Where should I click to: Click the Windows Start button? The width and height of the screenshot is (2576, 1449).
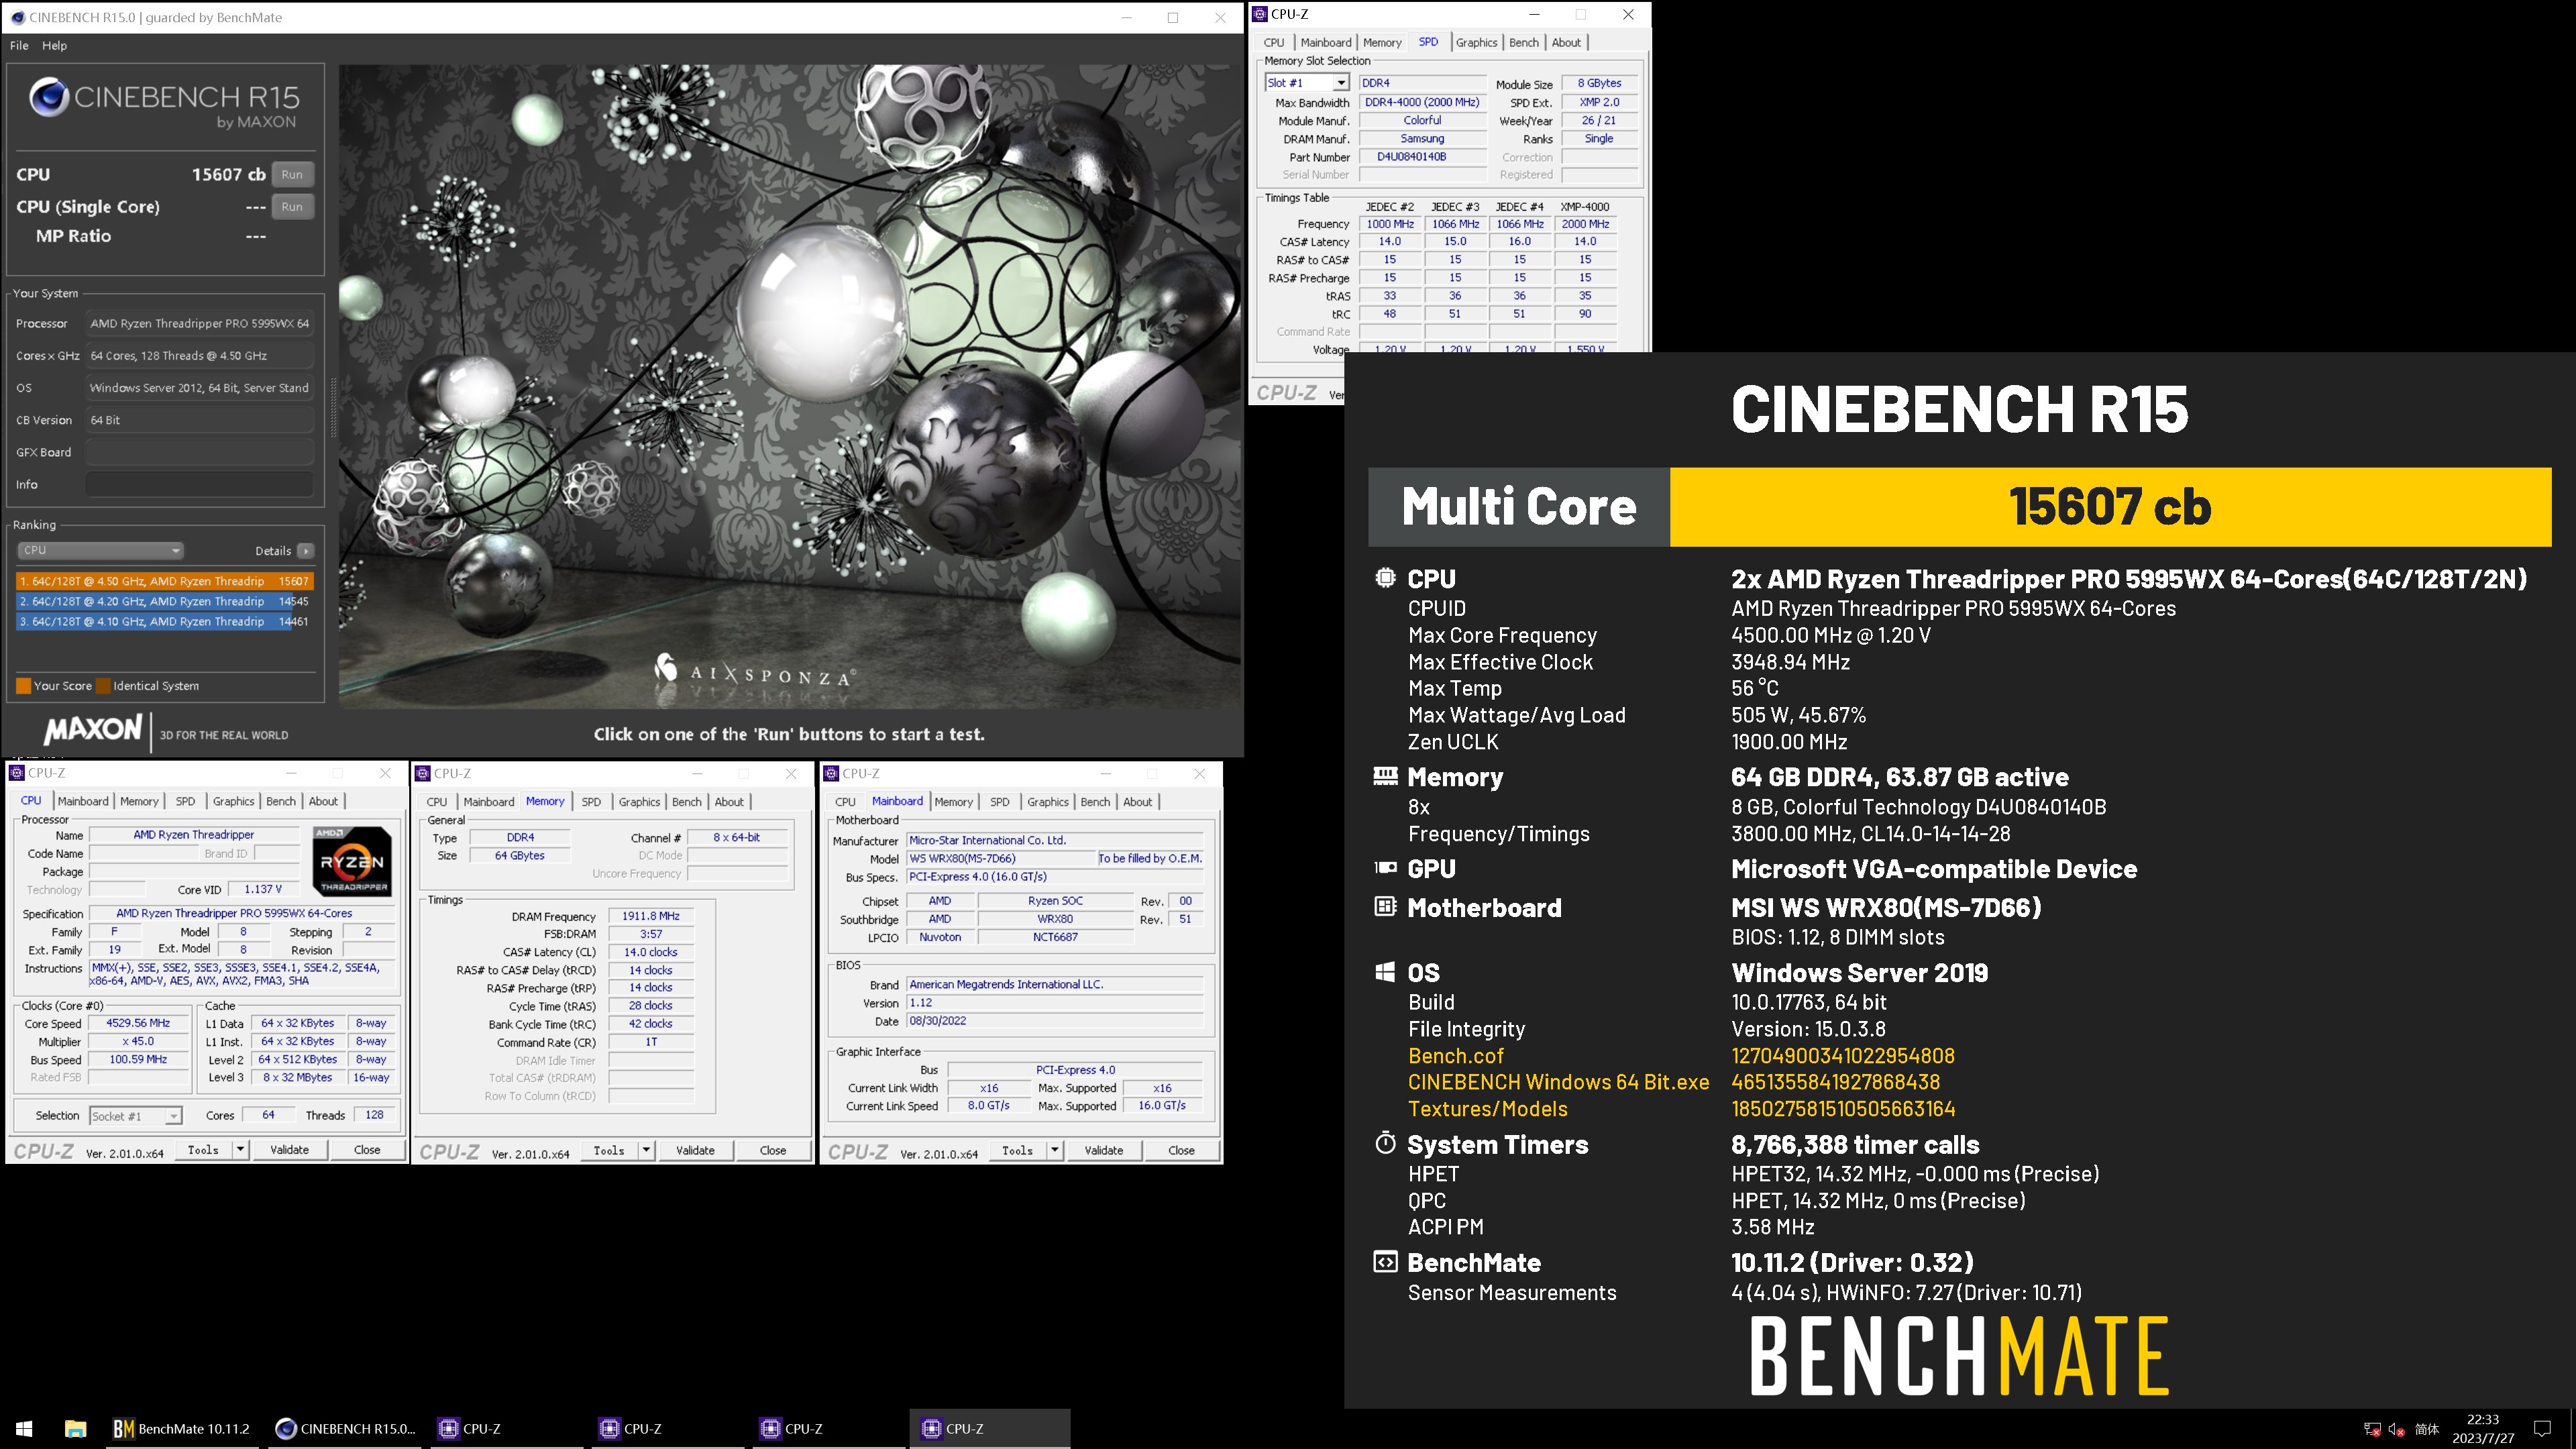[24, 1428]
